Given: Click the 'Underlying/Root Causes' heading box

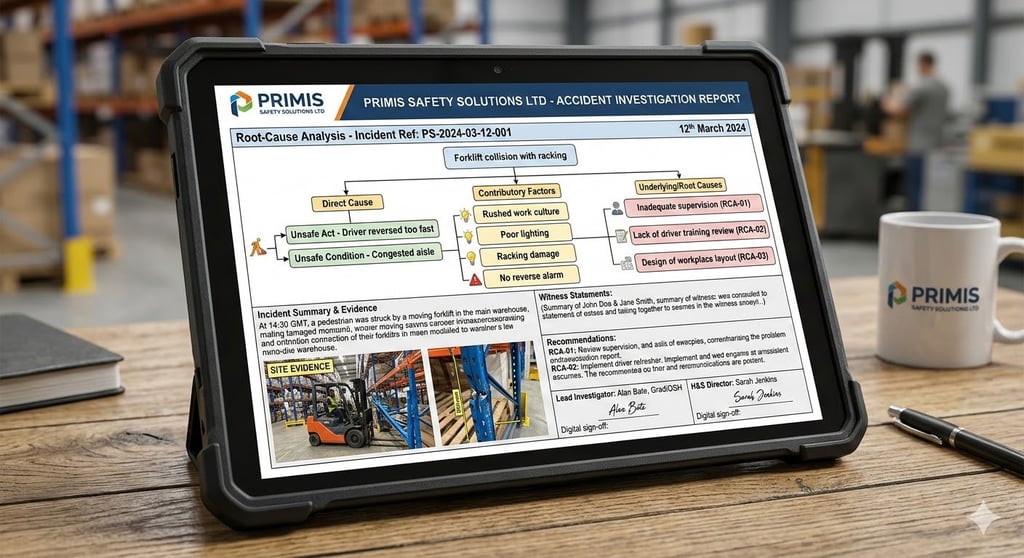Looking at the screenshot, I should 680,186.
